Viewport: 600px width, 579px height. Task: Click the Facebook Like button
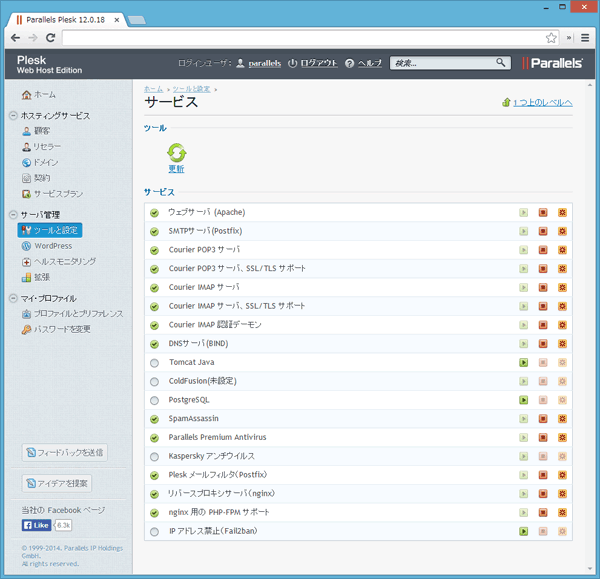(x=36, y=525)
